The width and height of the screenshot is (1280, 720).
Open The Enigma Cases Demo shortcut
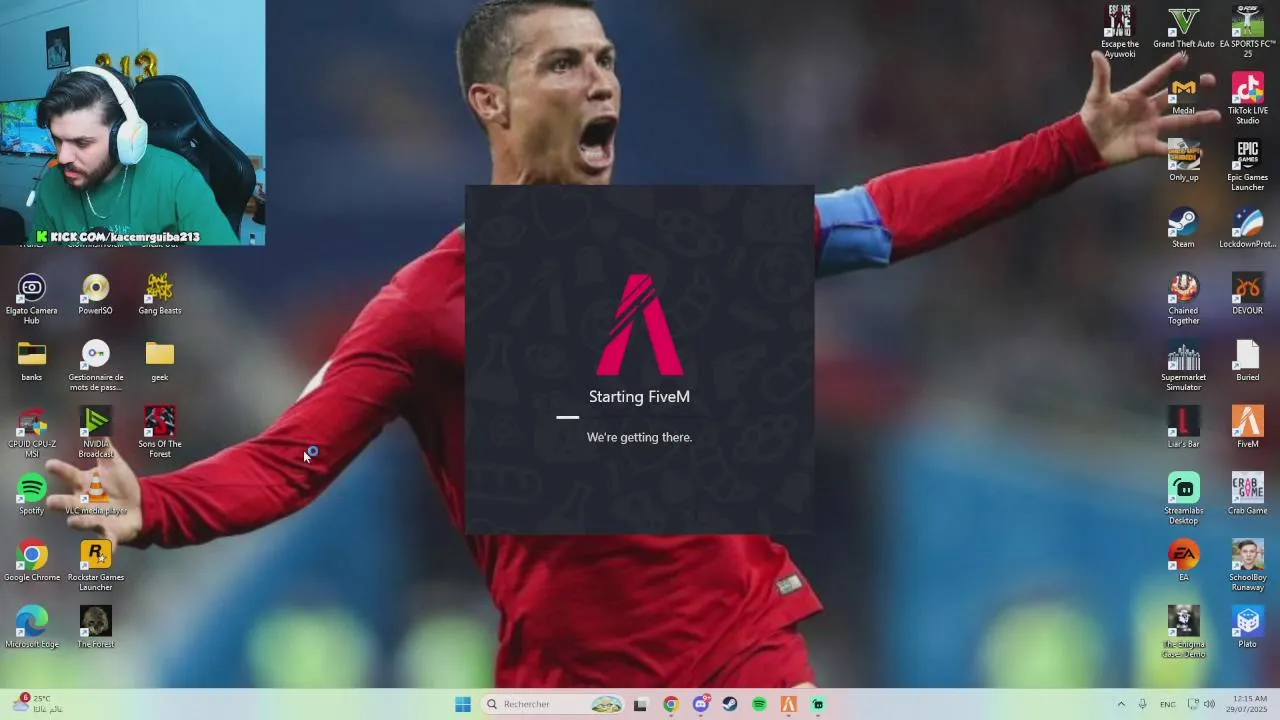(1183, 632)
